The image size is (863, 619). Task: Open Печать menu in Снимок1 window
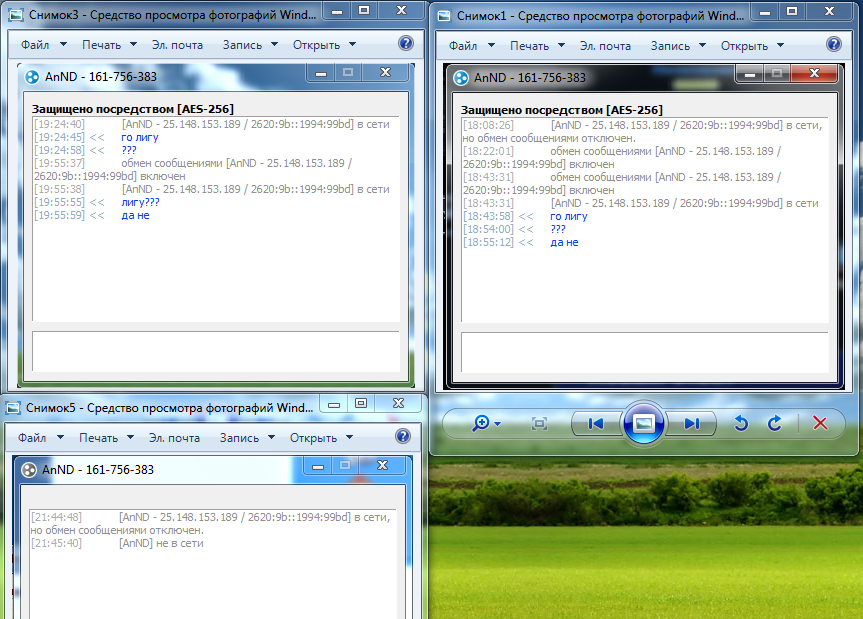point(537,46)
